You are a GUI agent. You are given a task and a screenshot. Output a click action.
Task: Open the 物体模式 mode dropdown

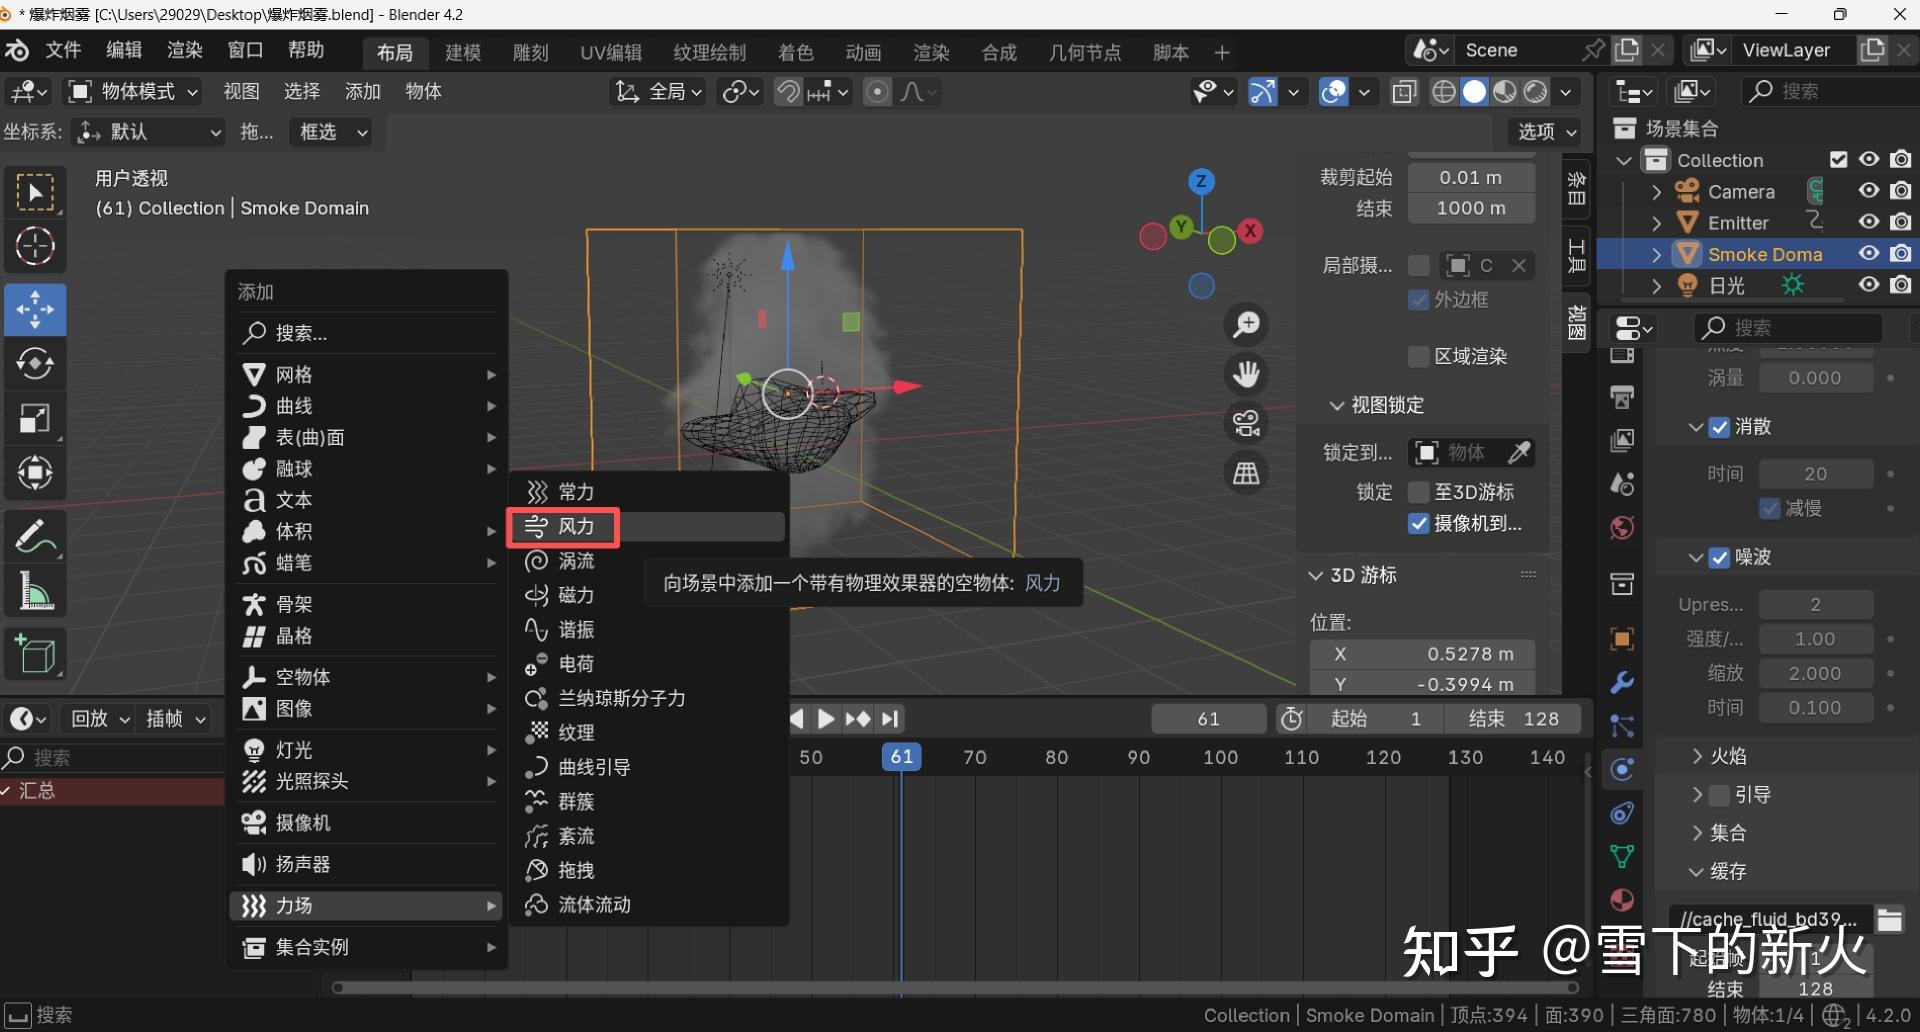[x=130, y=91]
